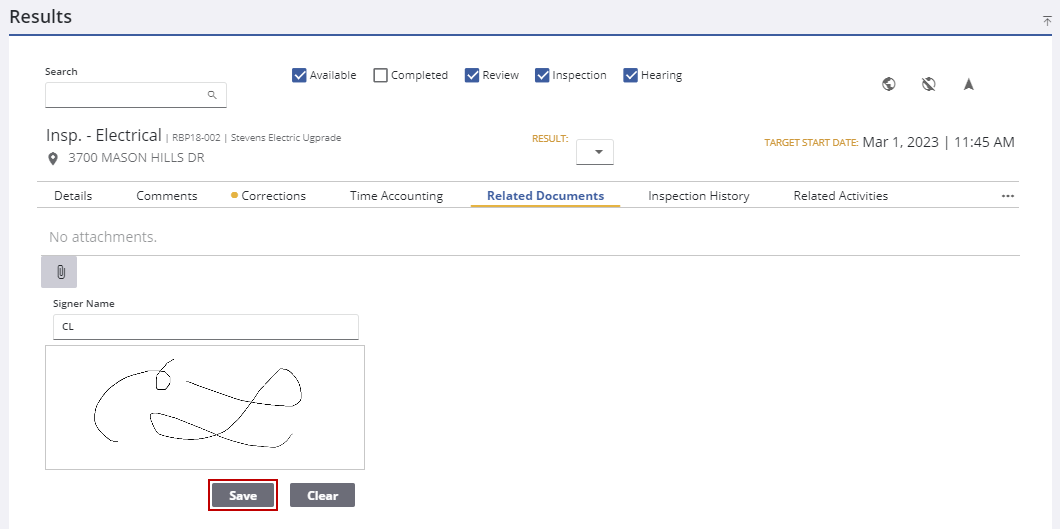The height and width of the screenshot is (529, 1060).
Task: Clear the signature pad
Action: point(322,495)
